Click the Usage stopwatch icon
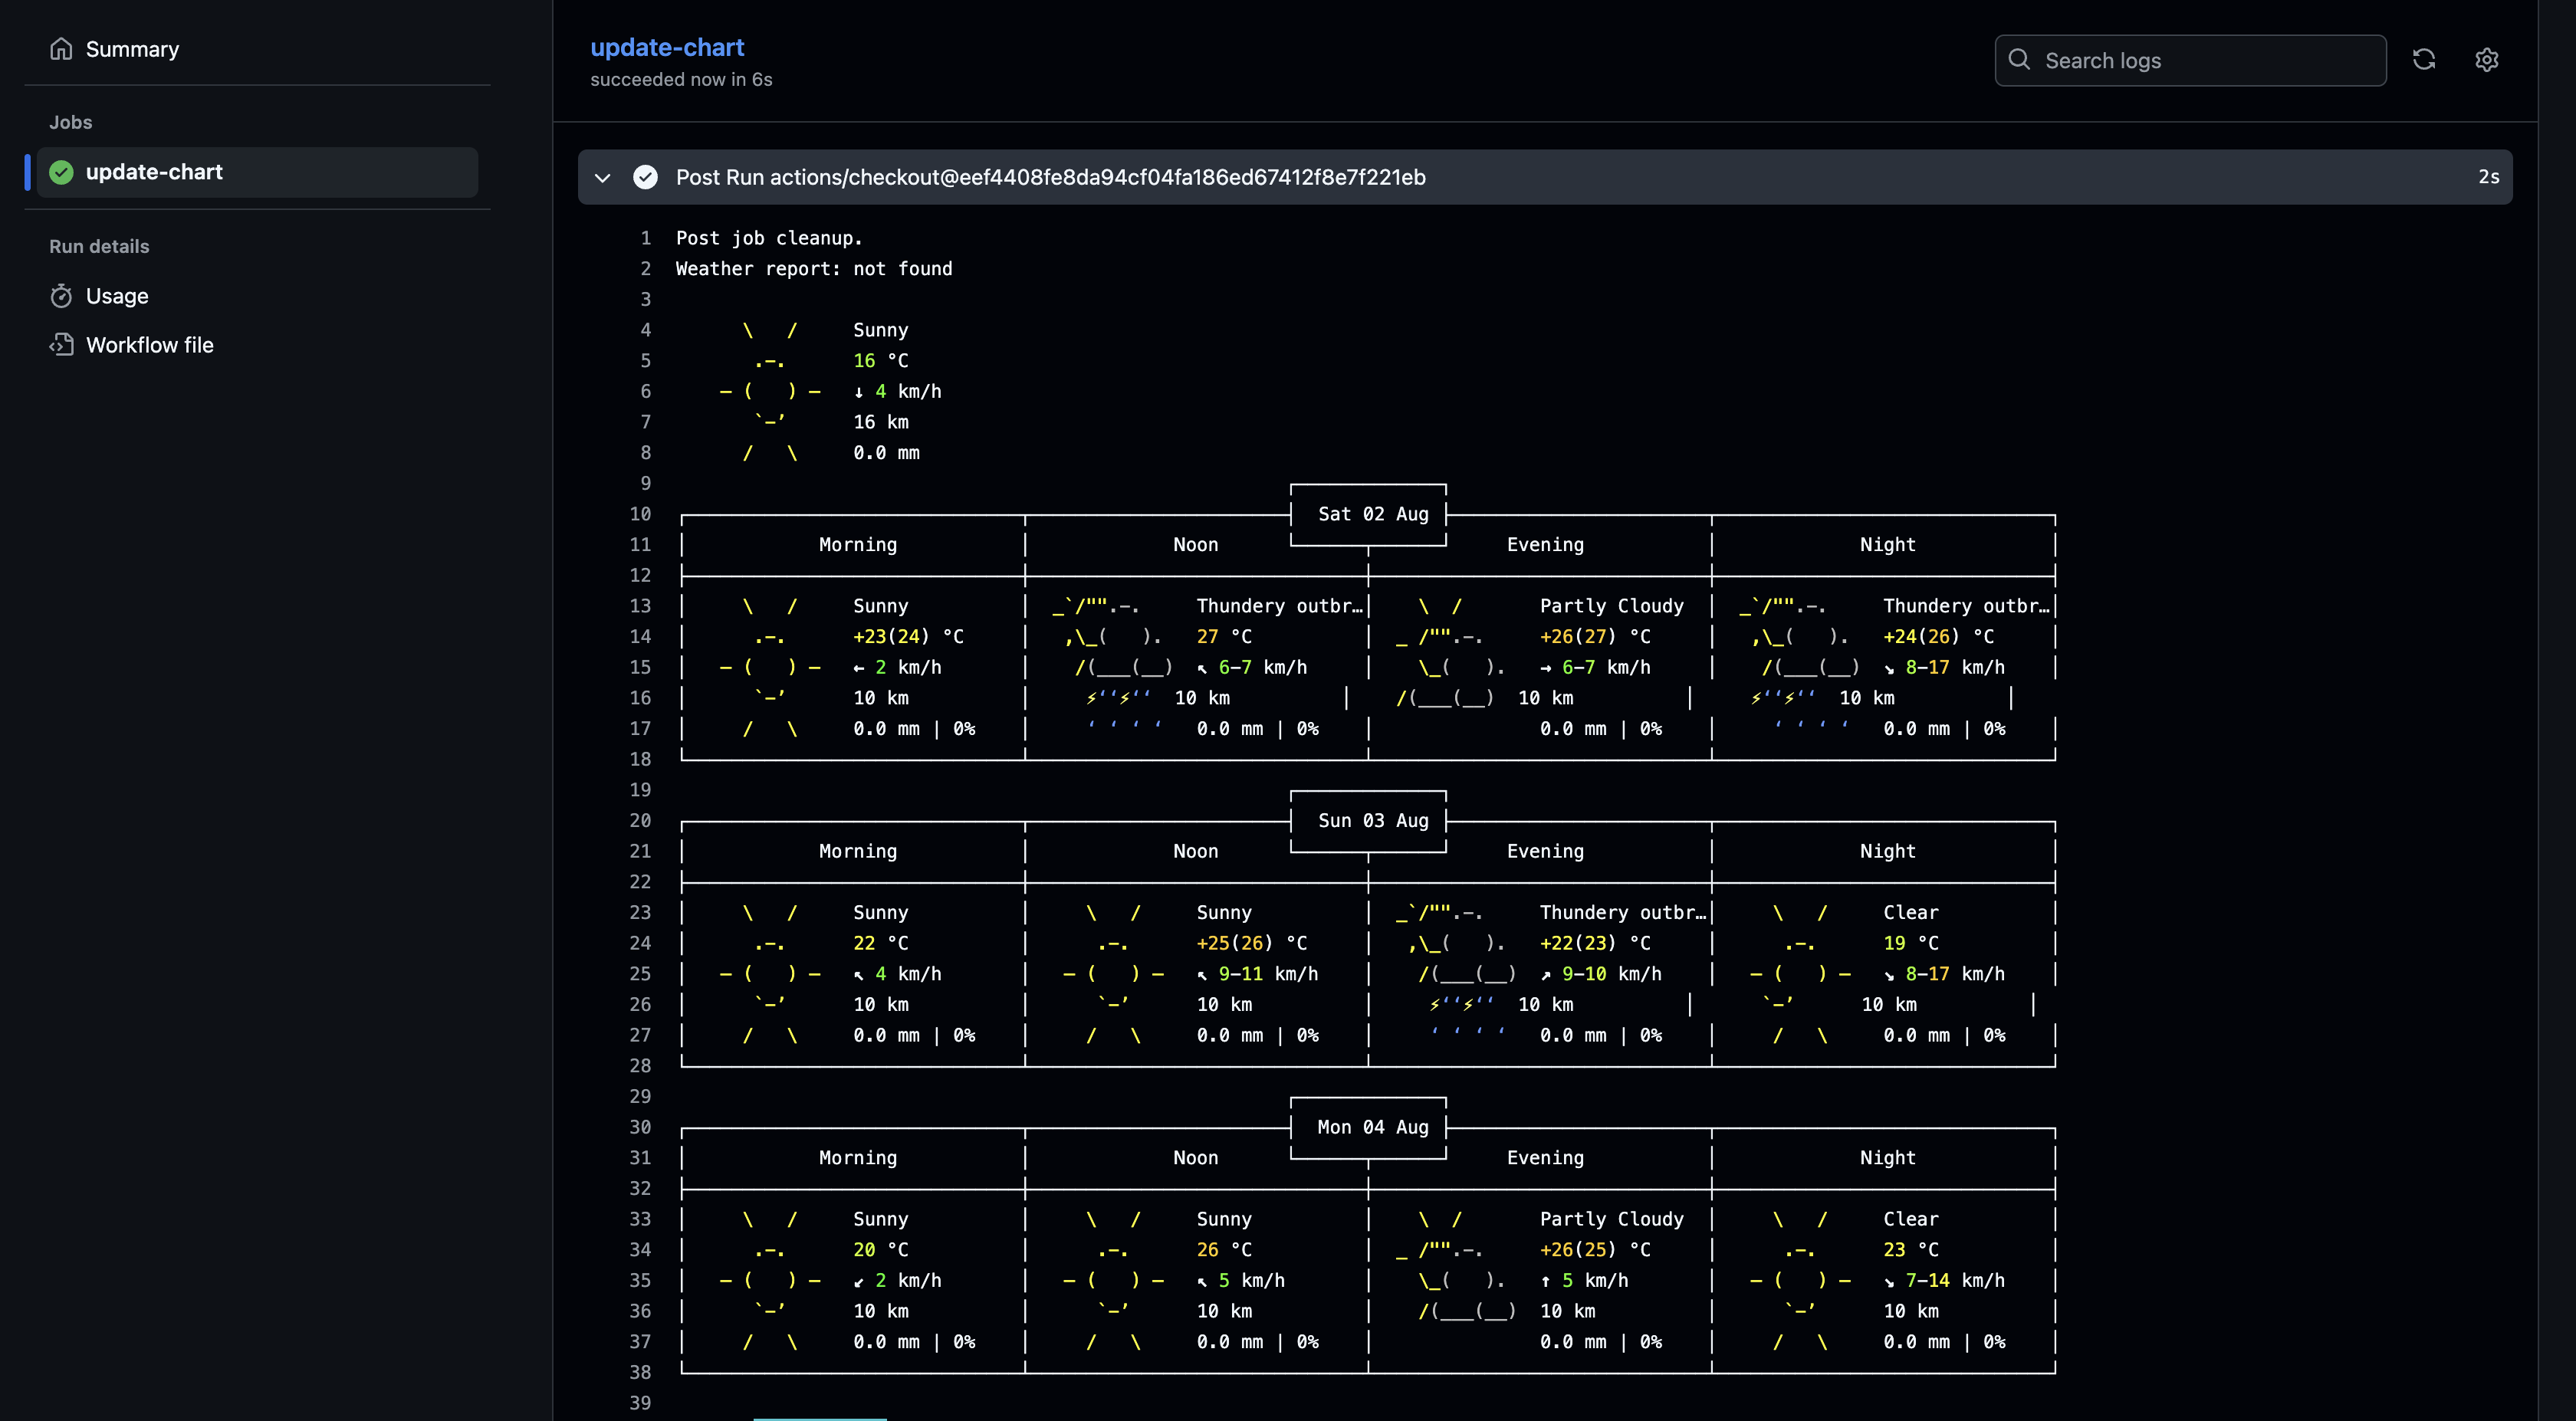 [61, 296]
